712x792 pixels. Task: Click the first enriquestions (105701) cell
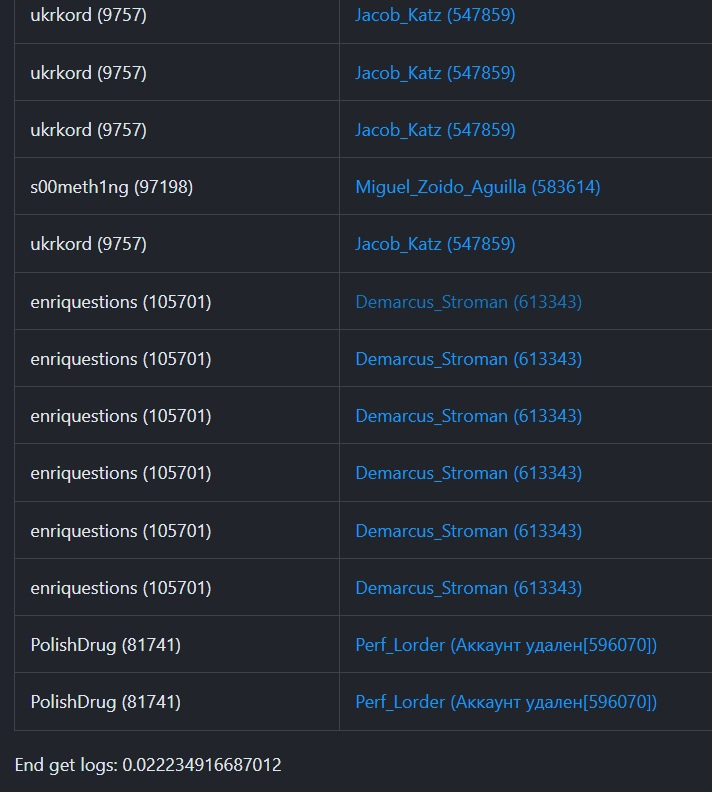click(120, 301)
